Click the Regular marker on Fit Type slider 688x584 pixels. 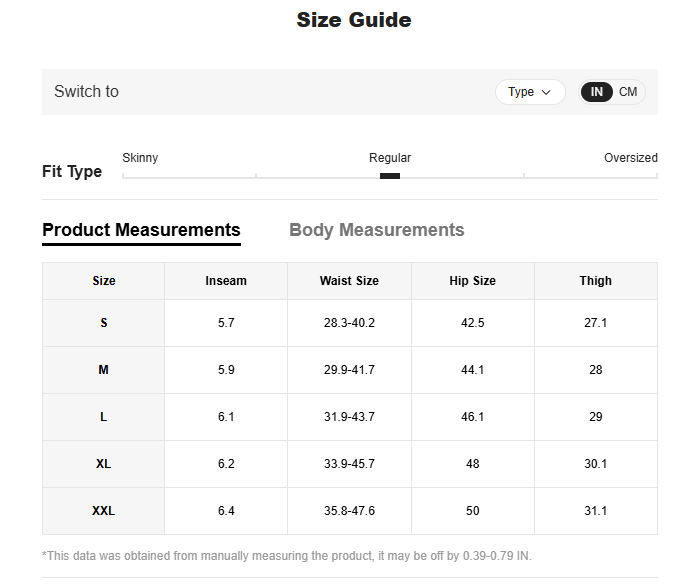390,176
